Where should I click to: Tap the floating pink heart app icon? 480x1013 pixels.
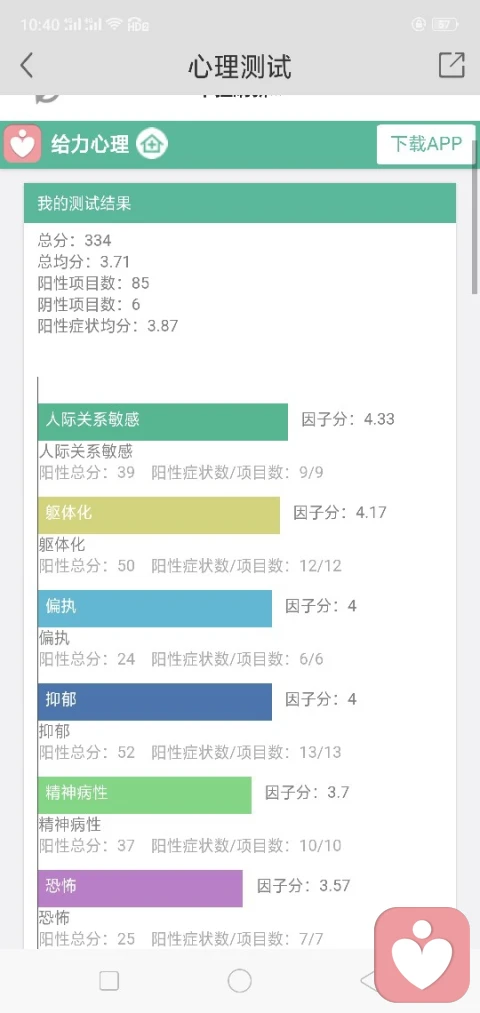click(423, 955)
